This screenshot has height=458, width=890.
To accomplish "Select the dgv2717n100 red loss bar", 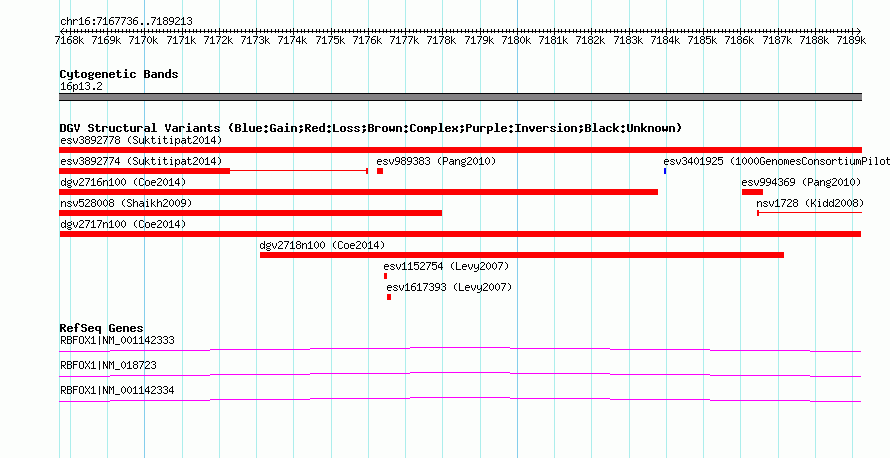I will [x=460, y=234].
